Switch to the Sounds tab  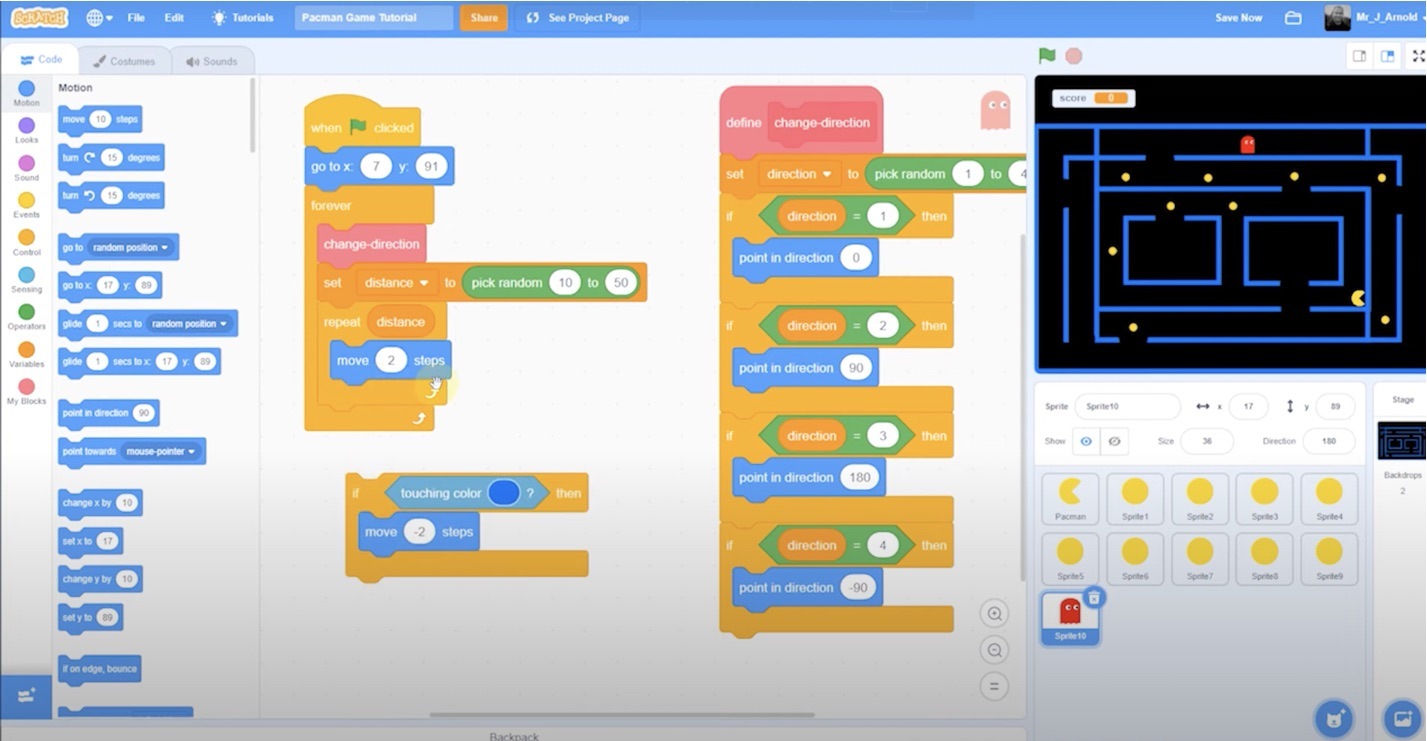pyautogui.click(x=211, y=61)
